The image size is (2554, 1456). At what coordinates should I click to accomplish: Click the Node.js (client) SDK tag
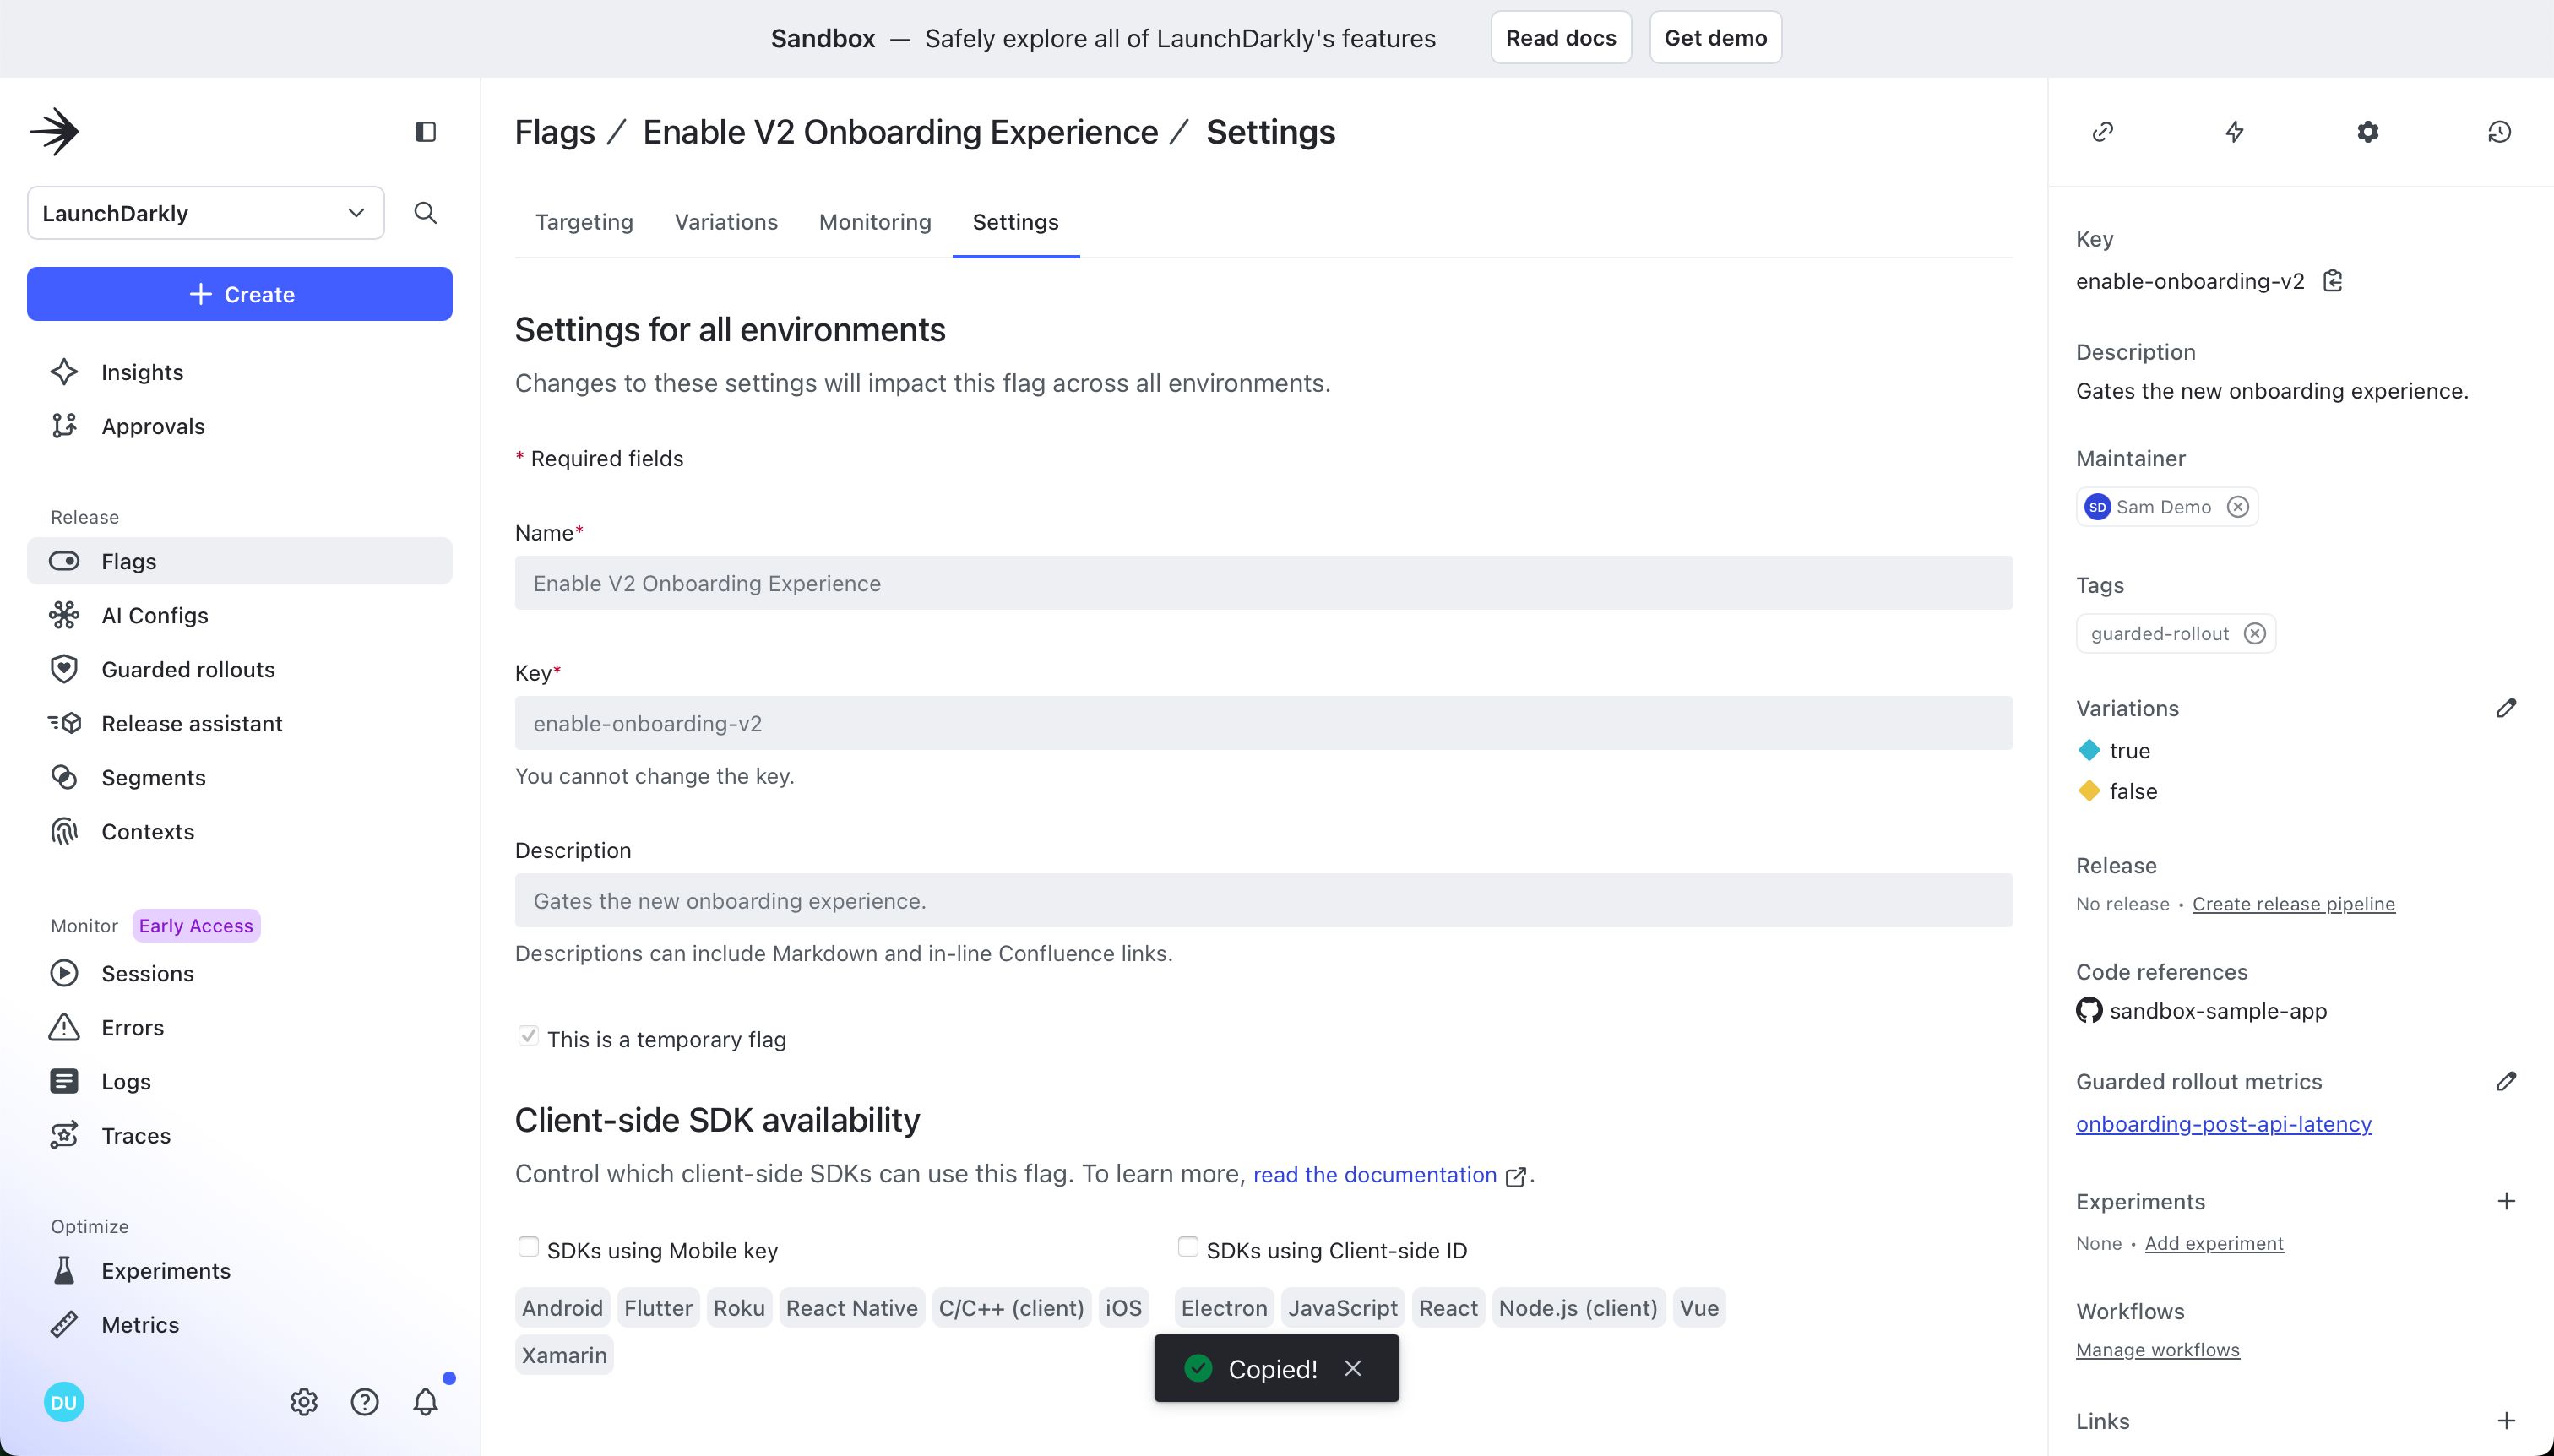click(1578, 1308)
